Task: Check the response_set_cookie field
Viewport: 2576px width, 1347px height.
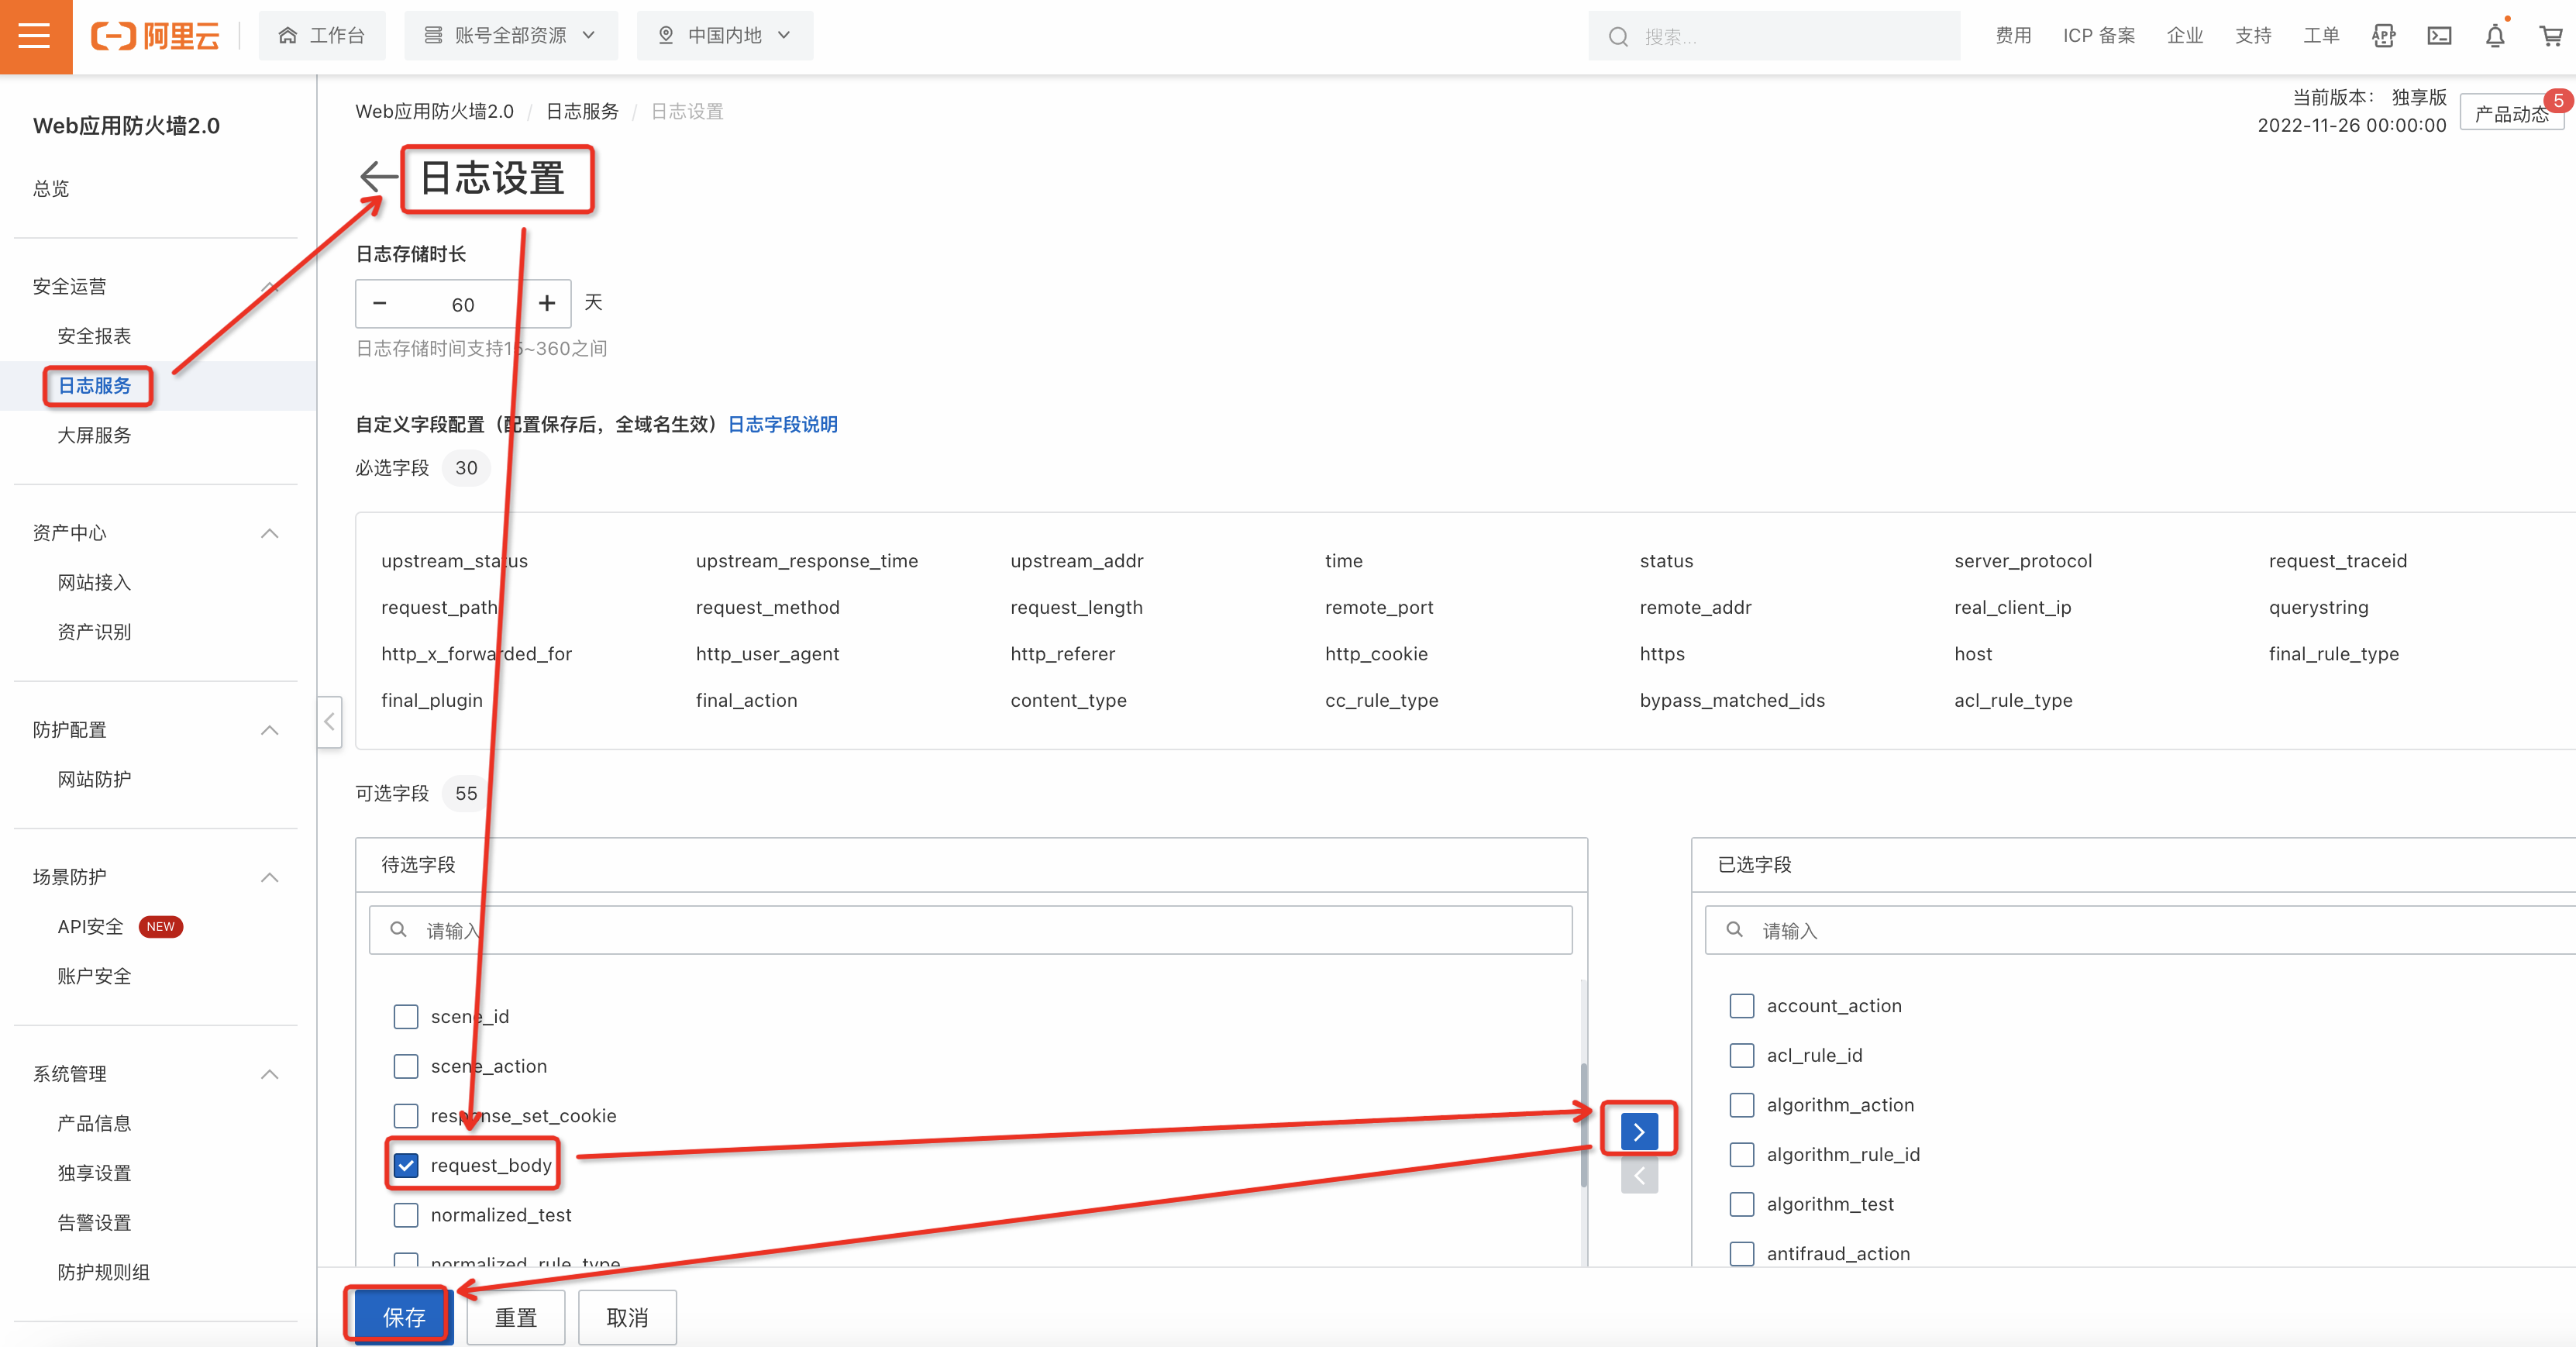Action: (x=406, y=1115)
